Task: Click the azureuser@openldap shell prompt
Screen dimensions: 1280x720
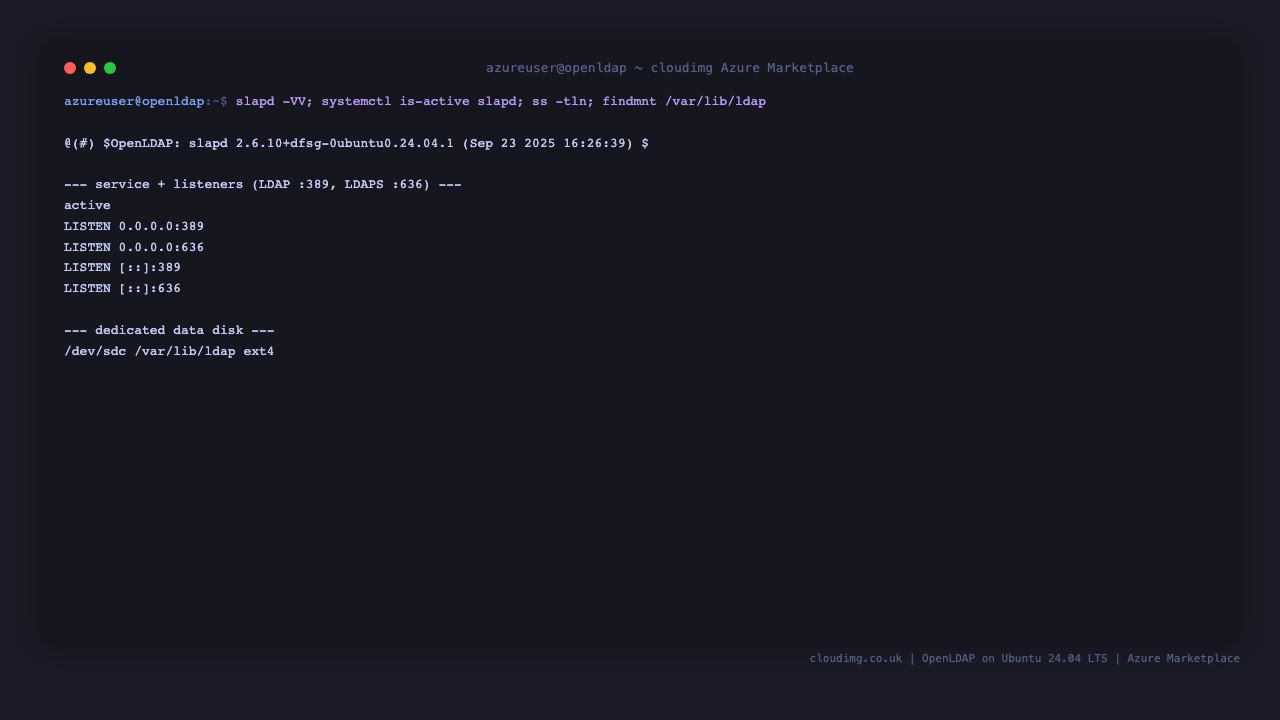Action: [x=146, y=102]
